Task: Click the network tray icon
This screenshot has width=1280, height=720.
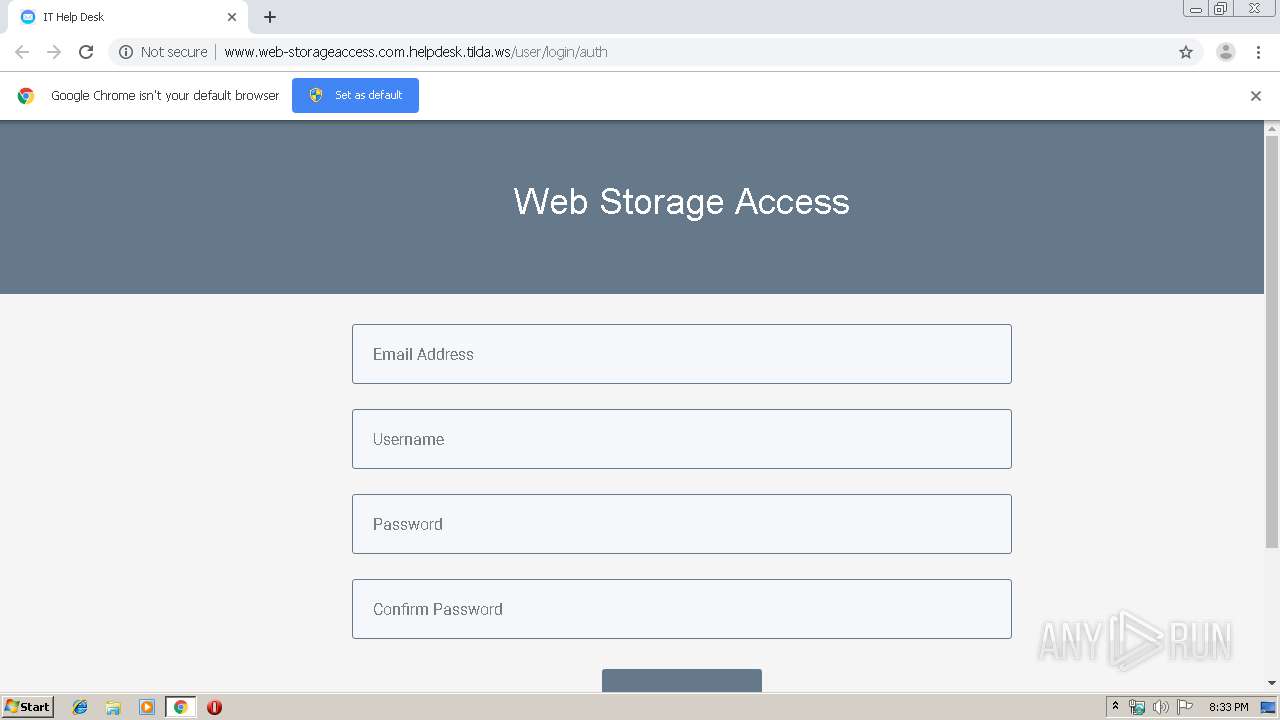Action: pyautogui.click(x=1137, y=707)
